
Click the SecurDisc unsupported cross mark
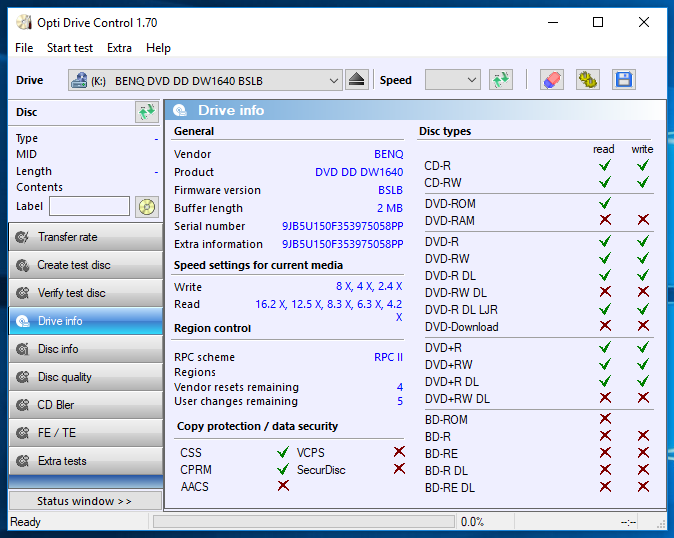coord(399,468)
